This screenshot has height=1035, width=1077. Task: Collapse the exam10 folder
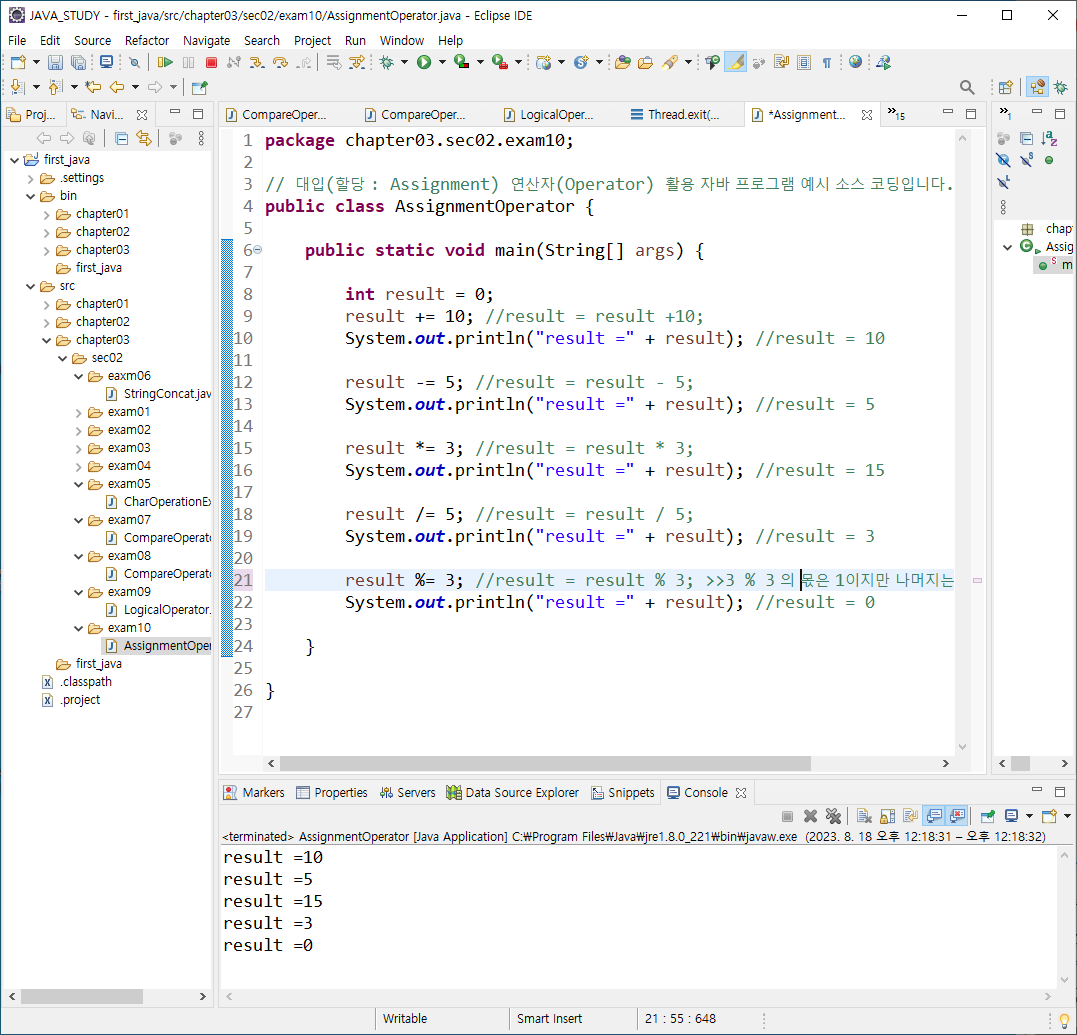point(78,628)
